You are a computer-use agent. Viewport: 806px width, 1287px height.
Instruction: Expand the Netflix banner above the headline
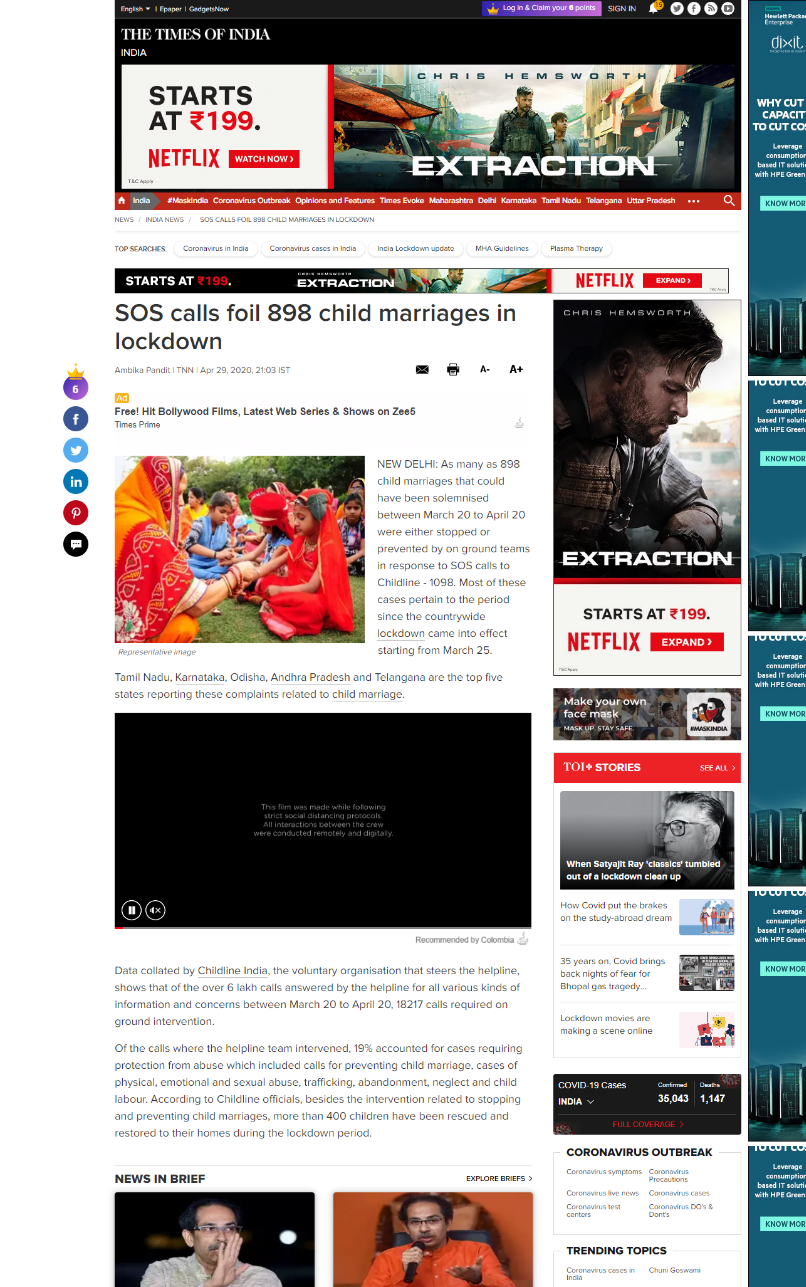click(x=672, y=281)
